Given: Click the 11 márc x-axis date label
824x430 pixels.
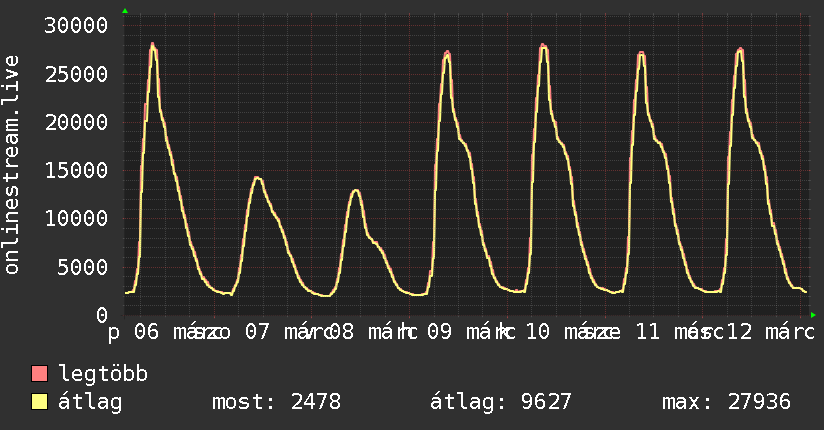Looking at the screenshot, I should point(674,332).
